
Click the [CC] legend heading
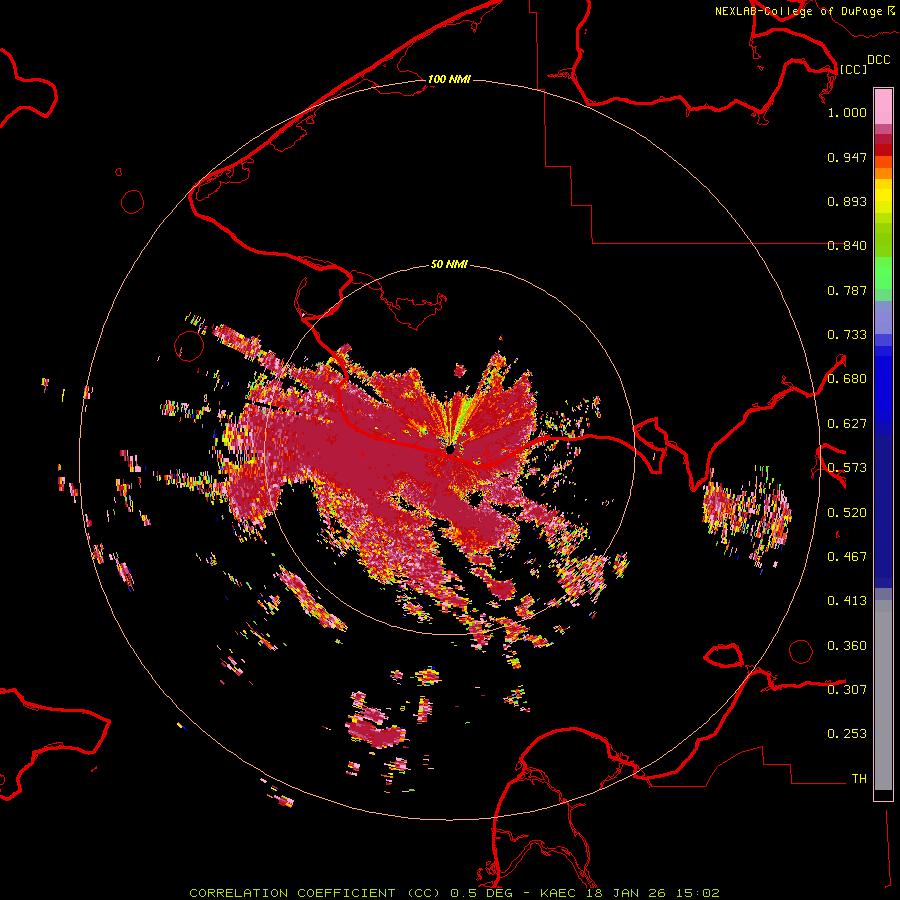pyautogui.click(x=853, y=69)
